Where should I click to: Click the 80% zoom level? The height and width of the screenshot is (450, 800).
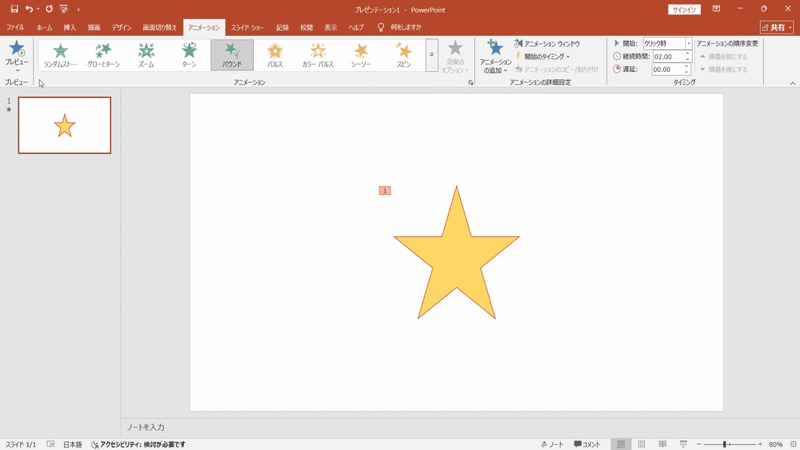[776, 444]
